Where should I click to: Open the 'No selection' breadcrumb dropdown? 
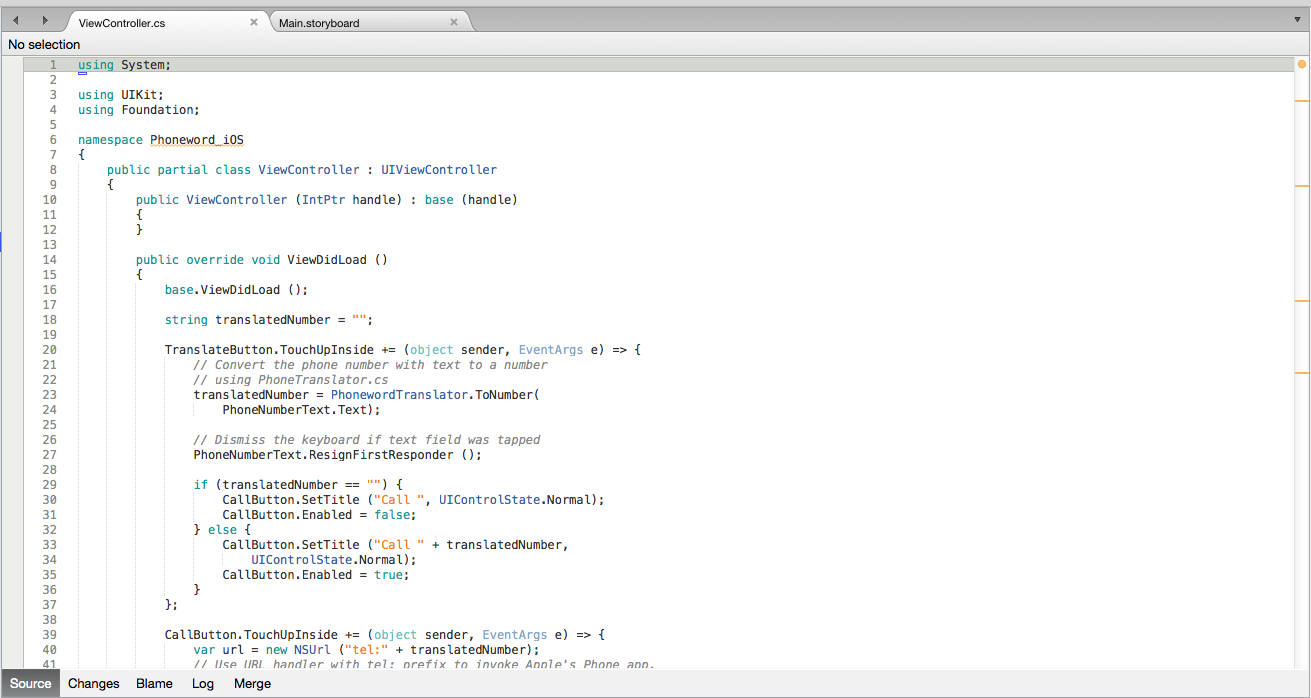click(44, 44)
